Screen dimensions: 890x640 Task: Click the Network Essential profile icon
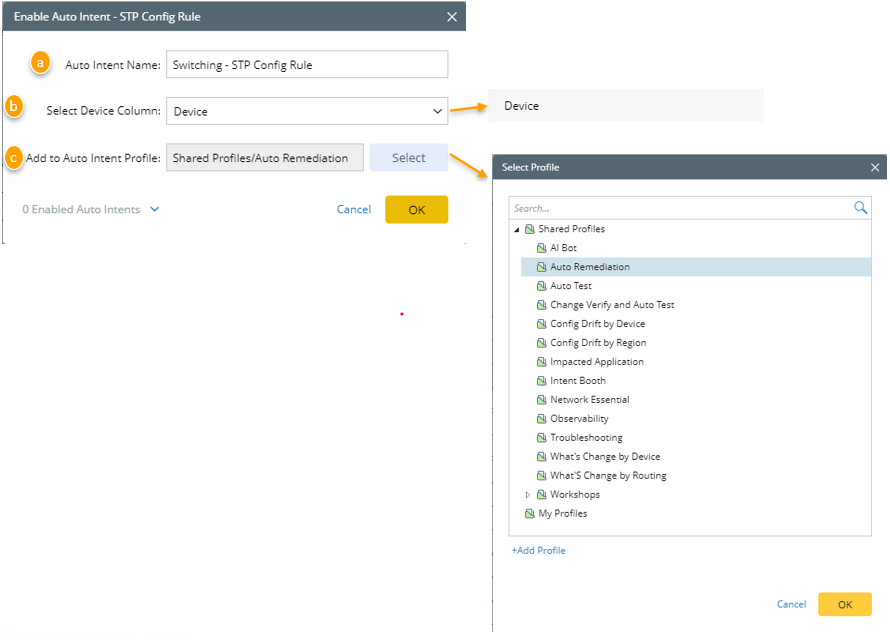pyautogui.click(x=541, y=400)
